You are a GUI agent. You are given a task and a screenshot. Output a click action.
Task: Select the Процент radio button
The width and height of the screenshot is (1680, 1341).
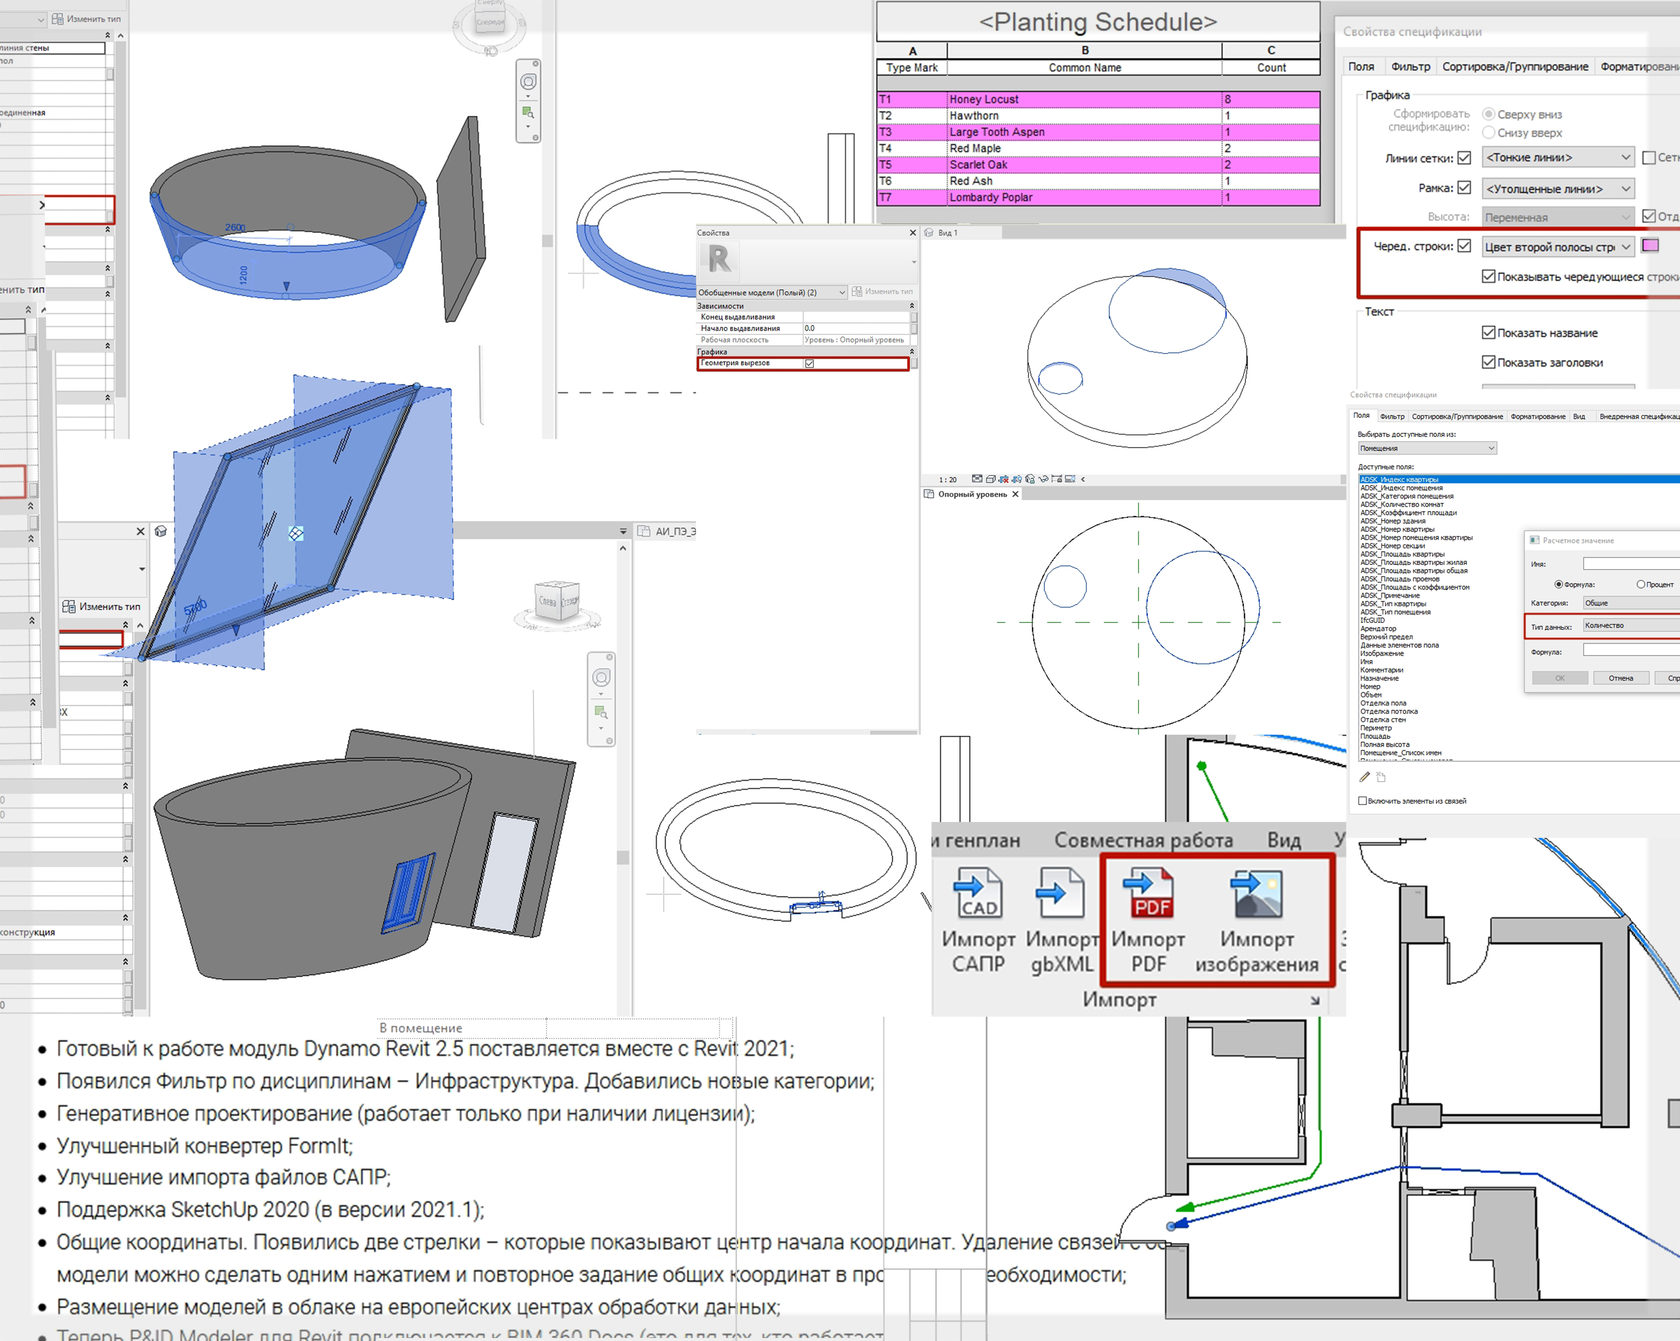click(1640, 585)
